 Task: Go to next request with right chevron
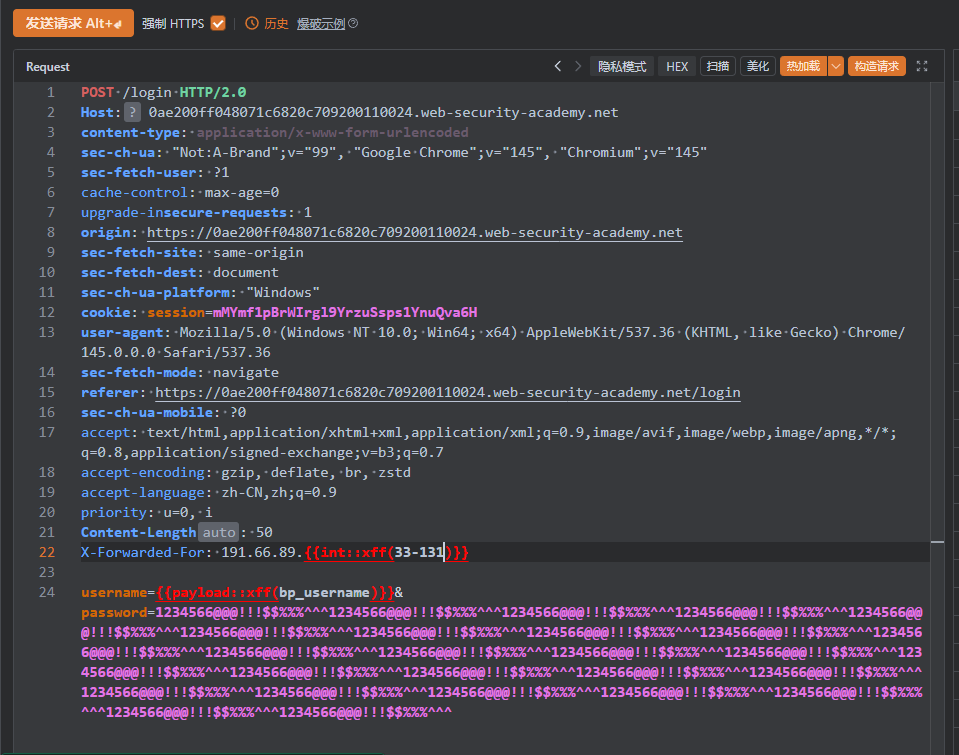(578, 66)
